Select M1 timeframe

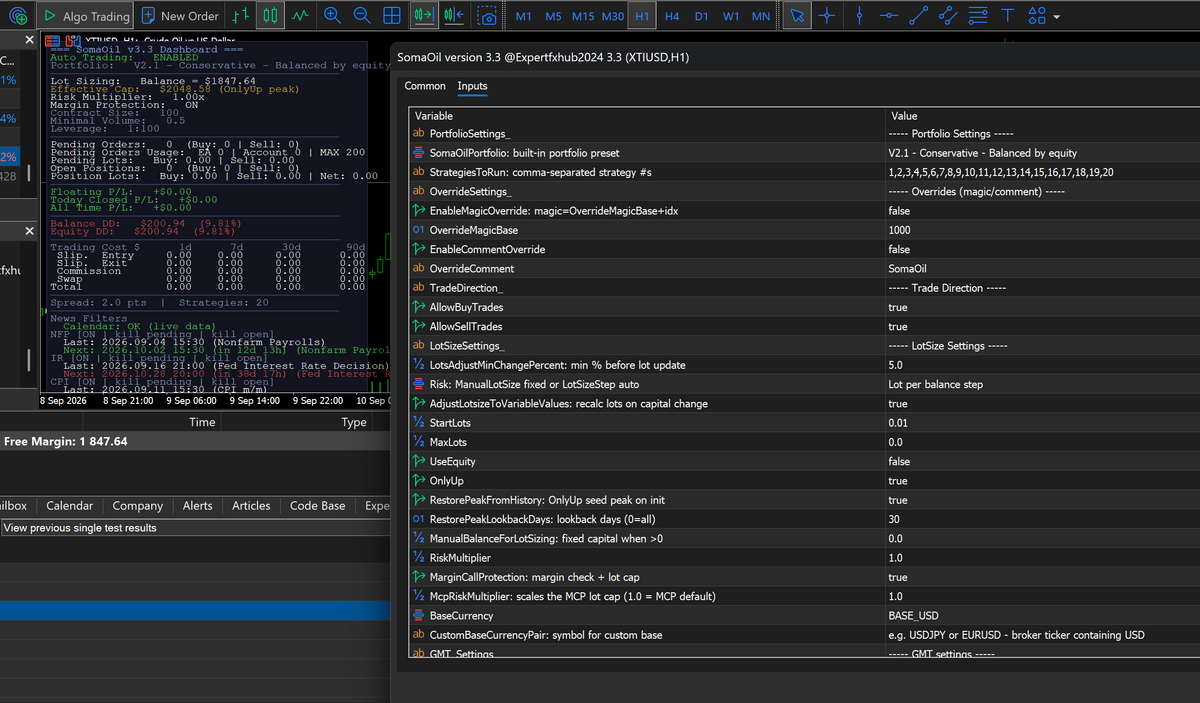pos(523,16)
